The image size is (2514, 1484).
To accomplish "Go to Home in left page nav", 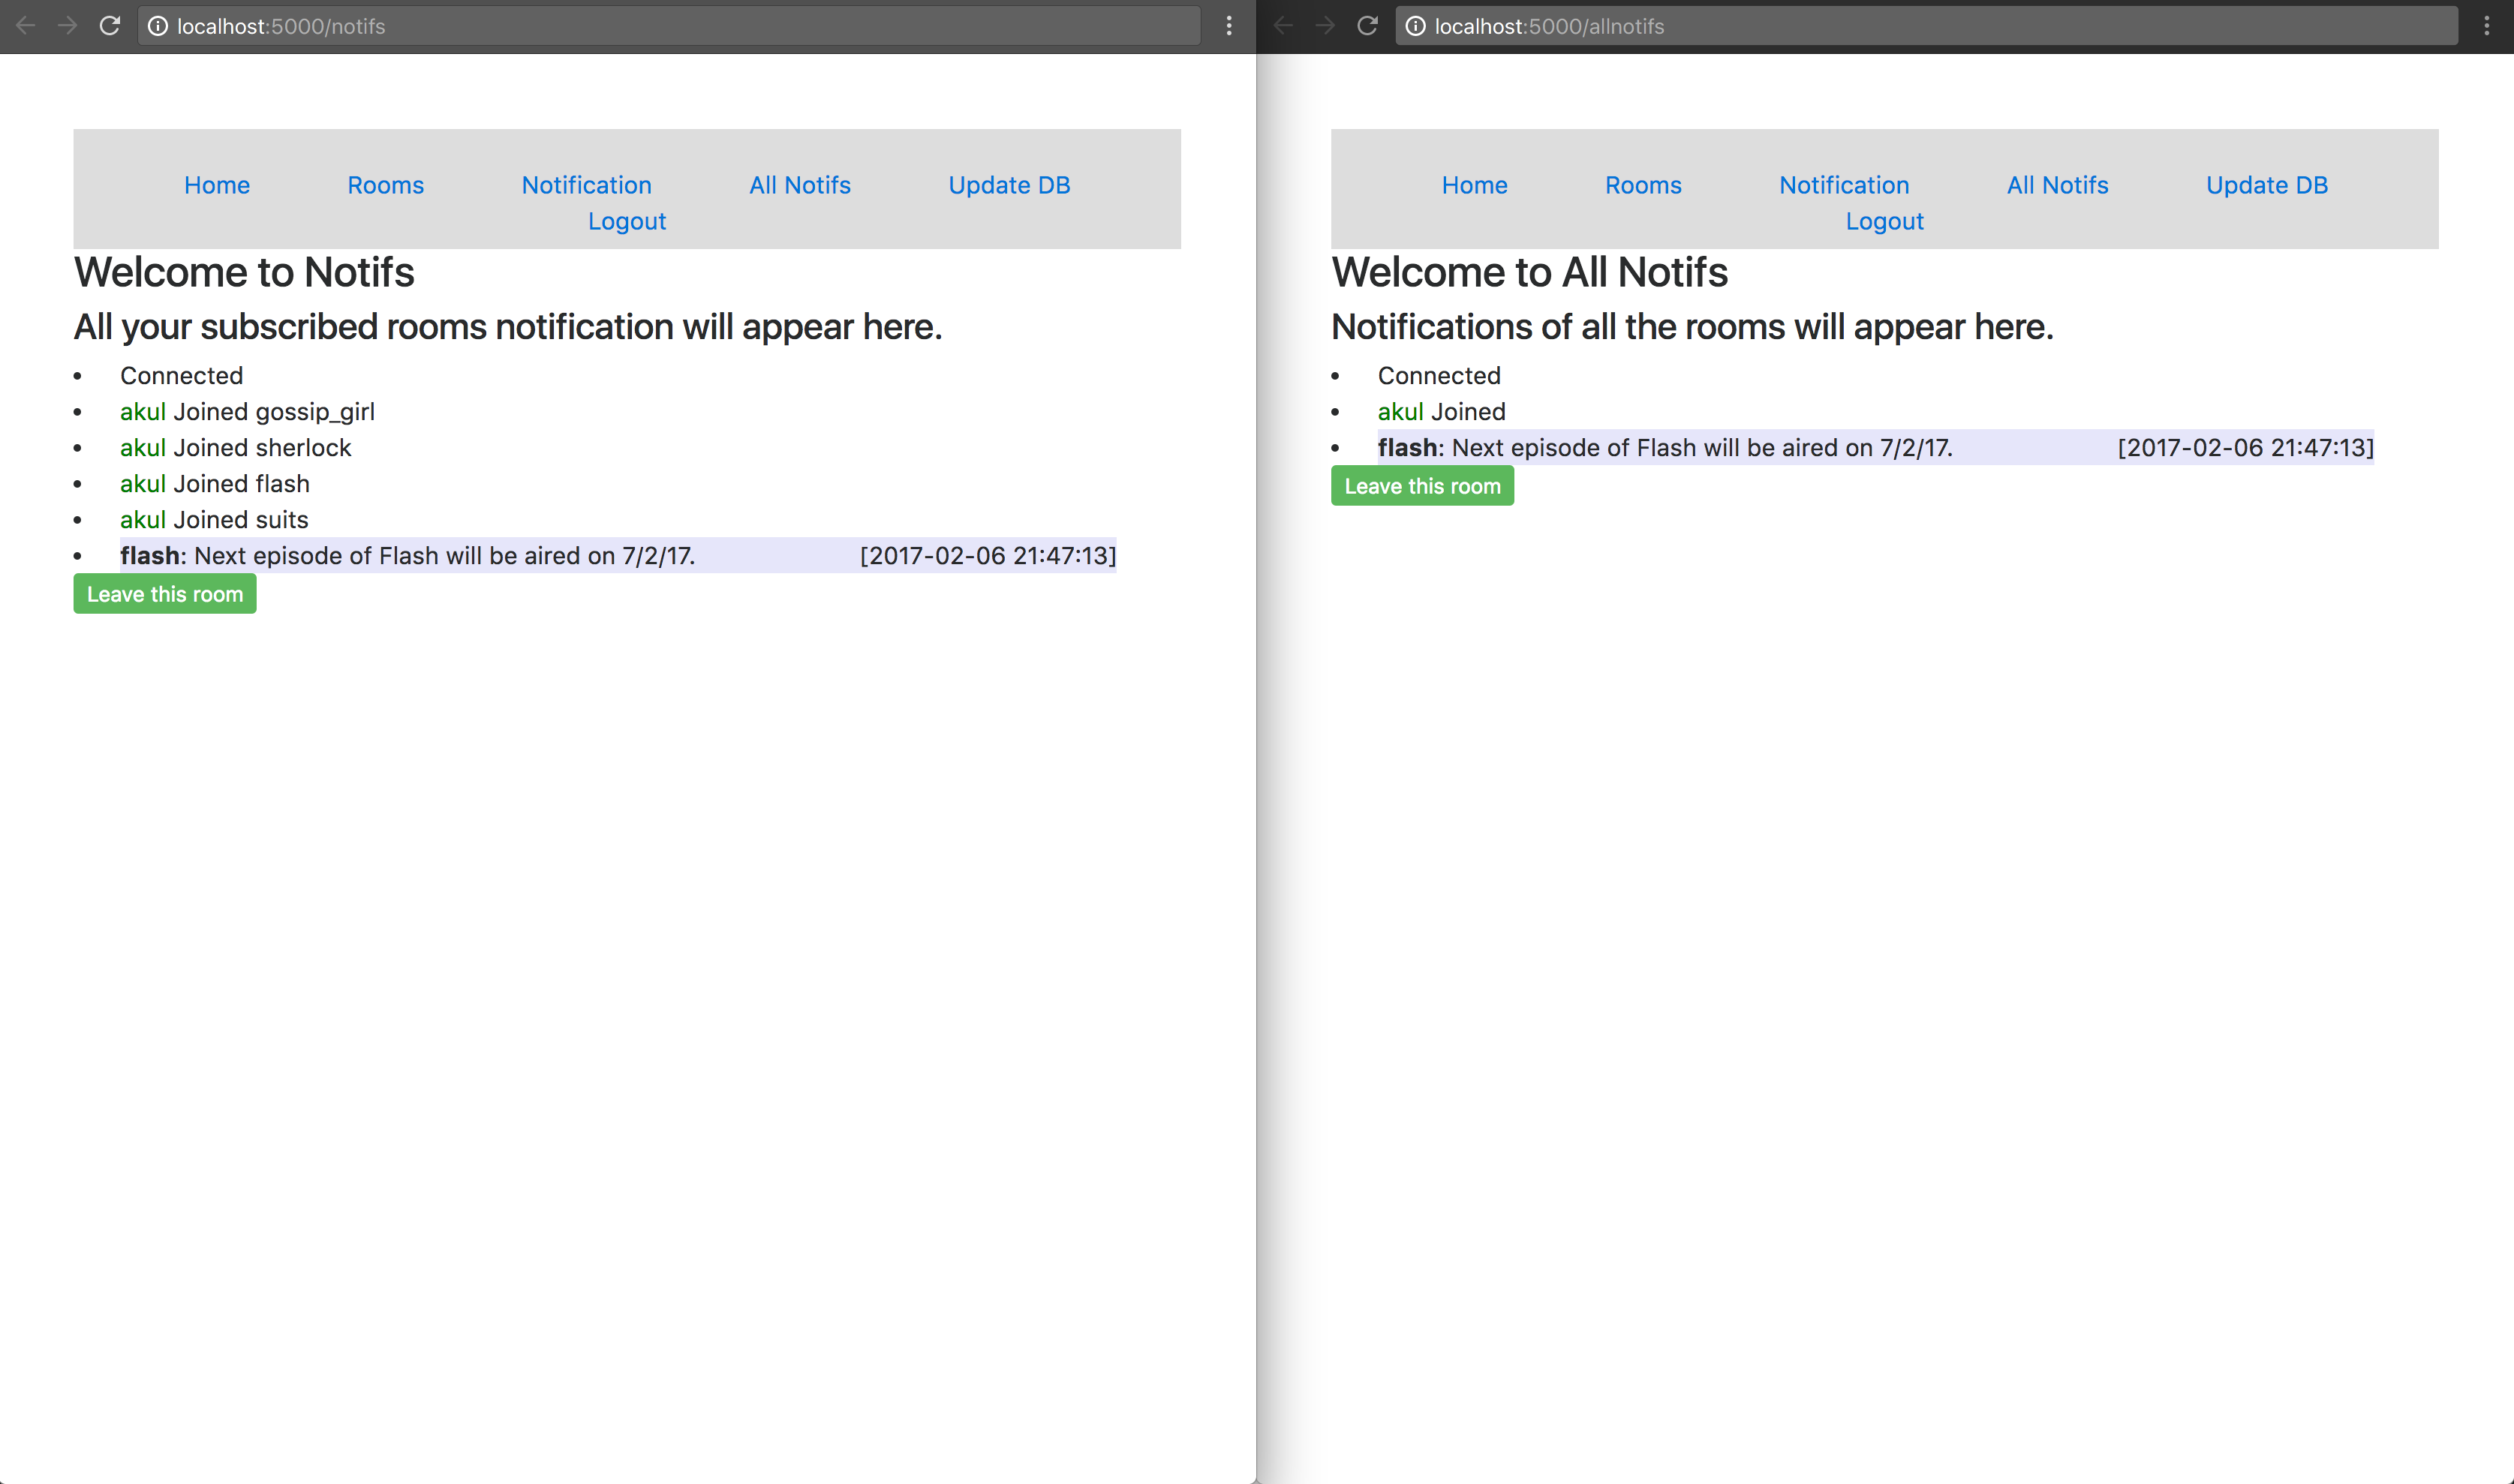I will click(216, 185).
